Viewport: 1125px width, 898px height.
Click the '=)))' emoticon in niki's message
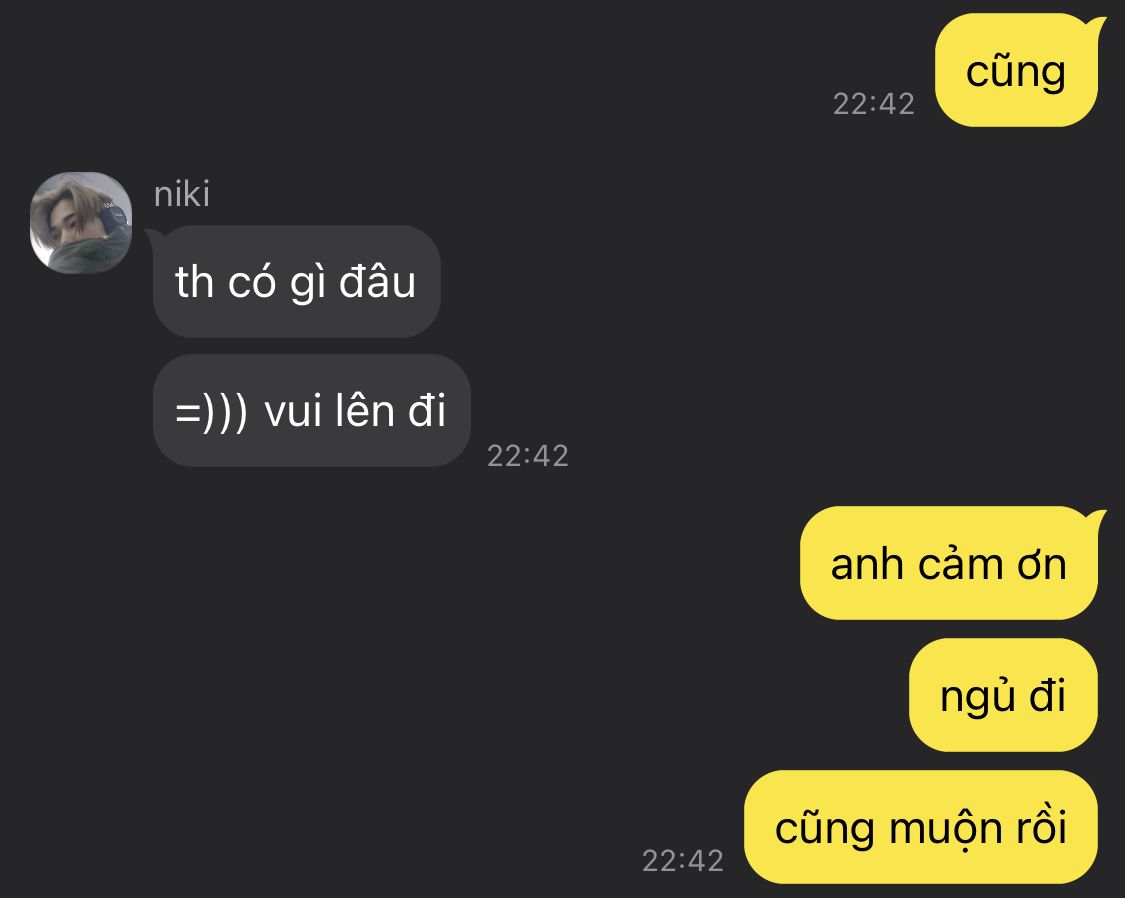[212, 412]
